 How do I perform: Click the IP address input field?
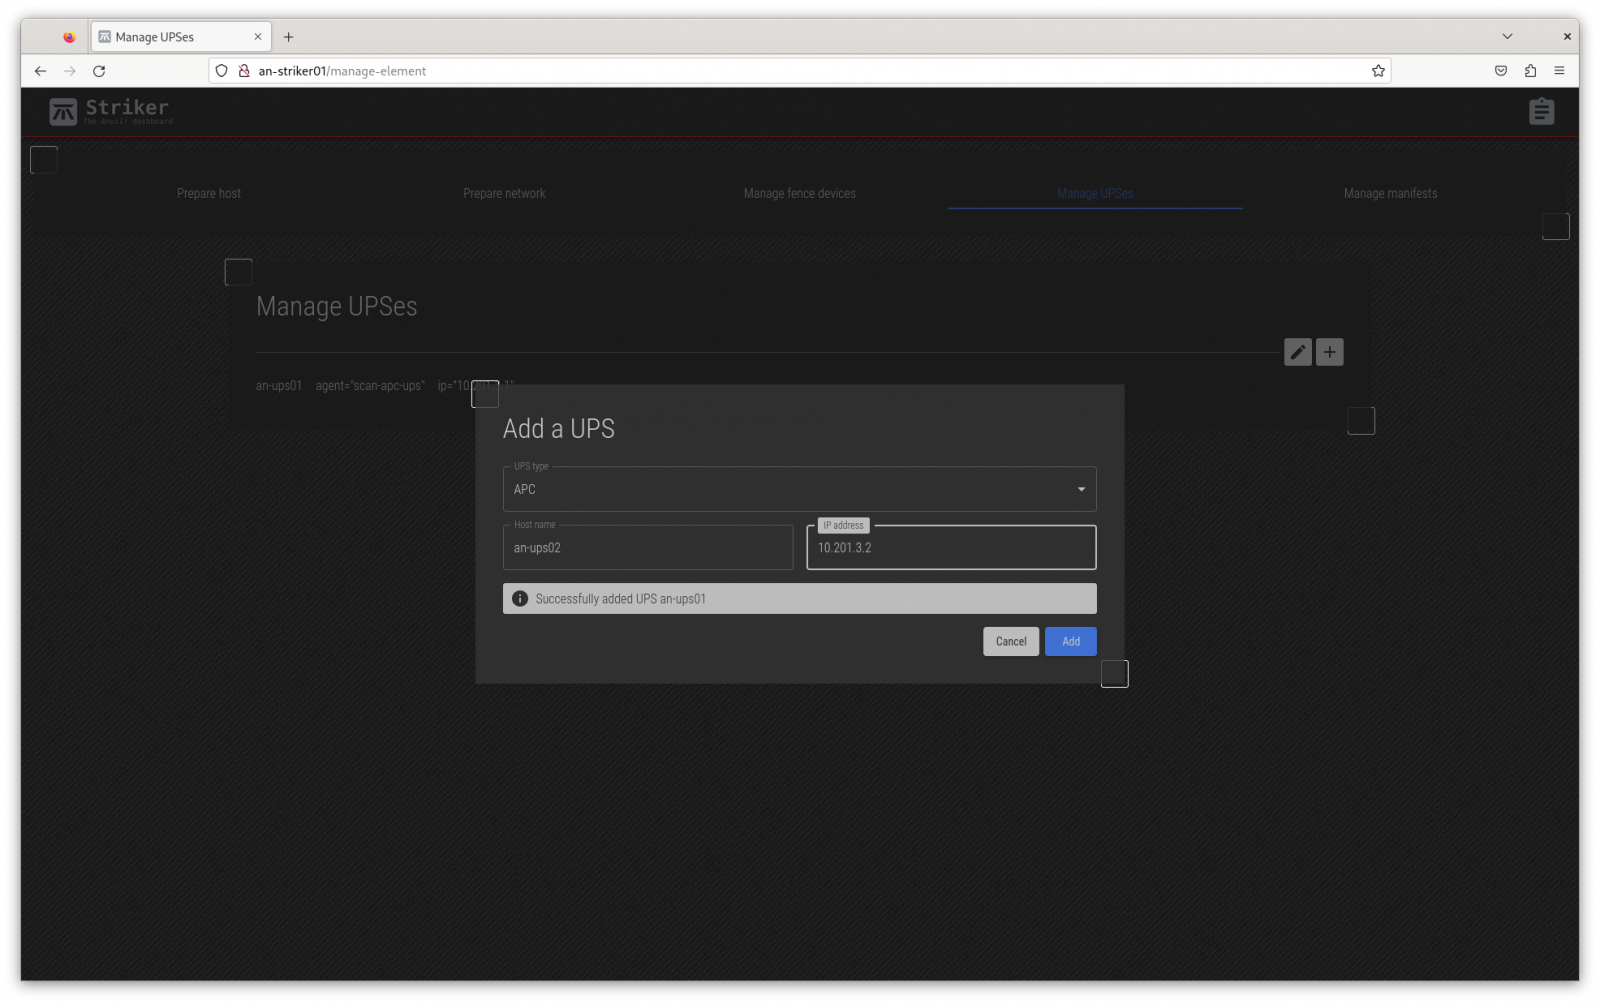coord(950,548)
